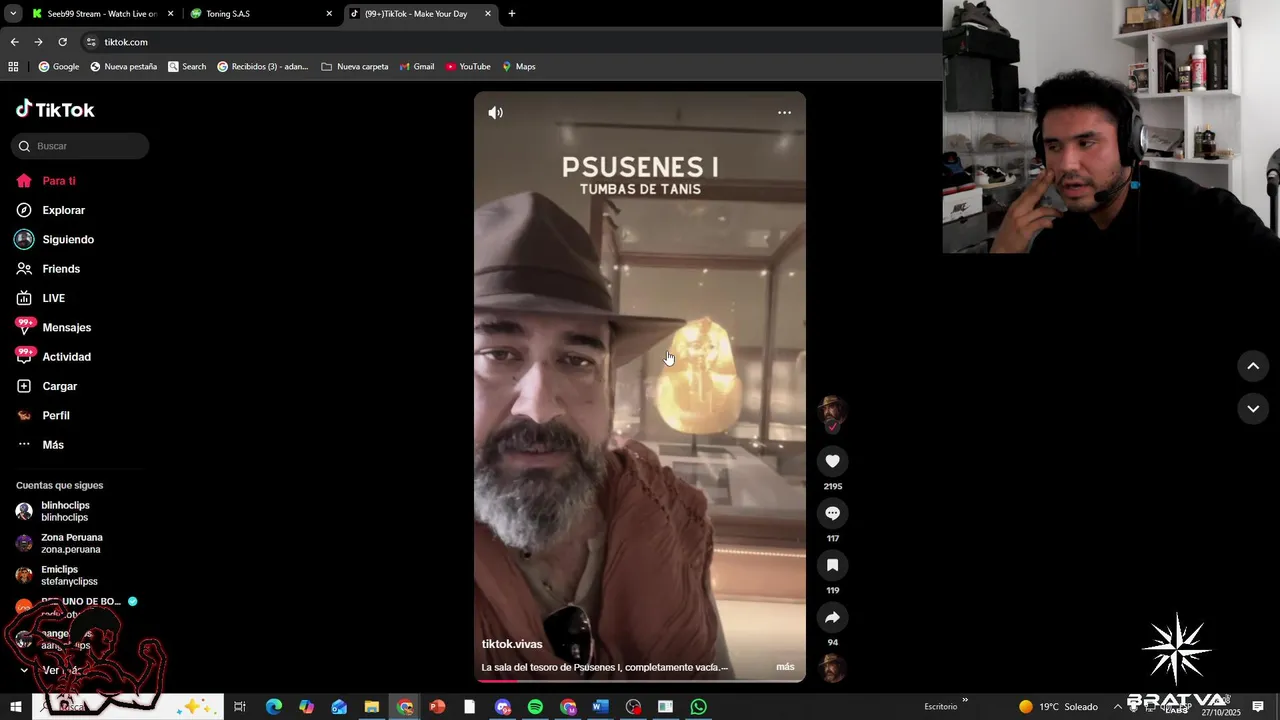
Task: Click the tiktok.vivas username on the video
Action: (x=512, y=644)
